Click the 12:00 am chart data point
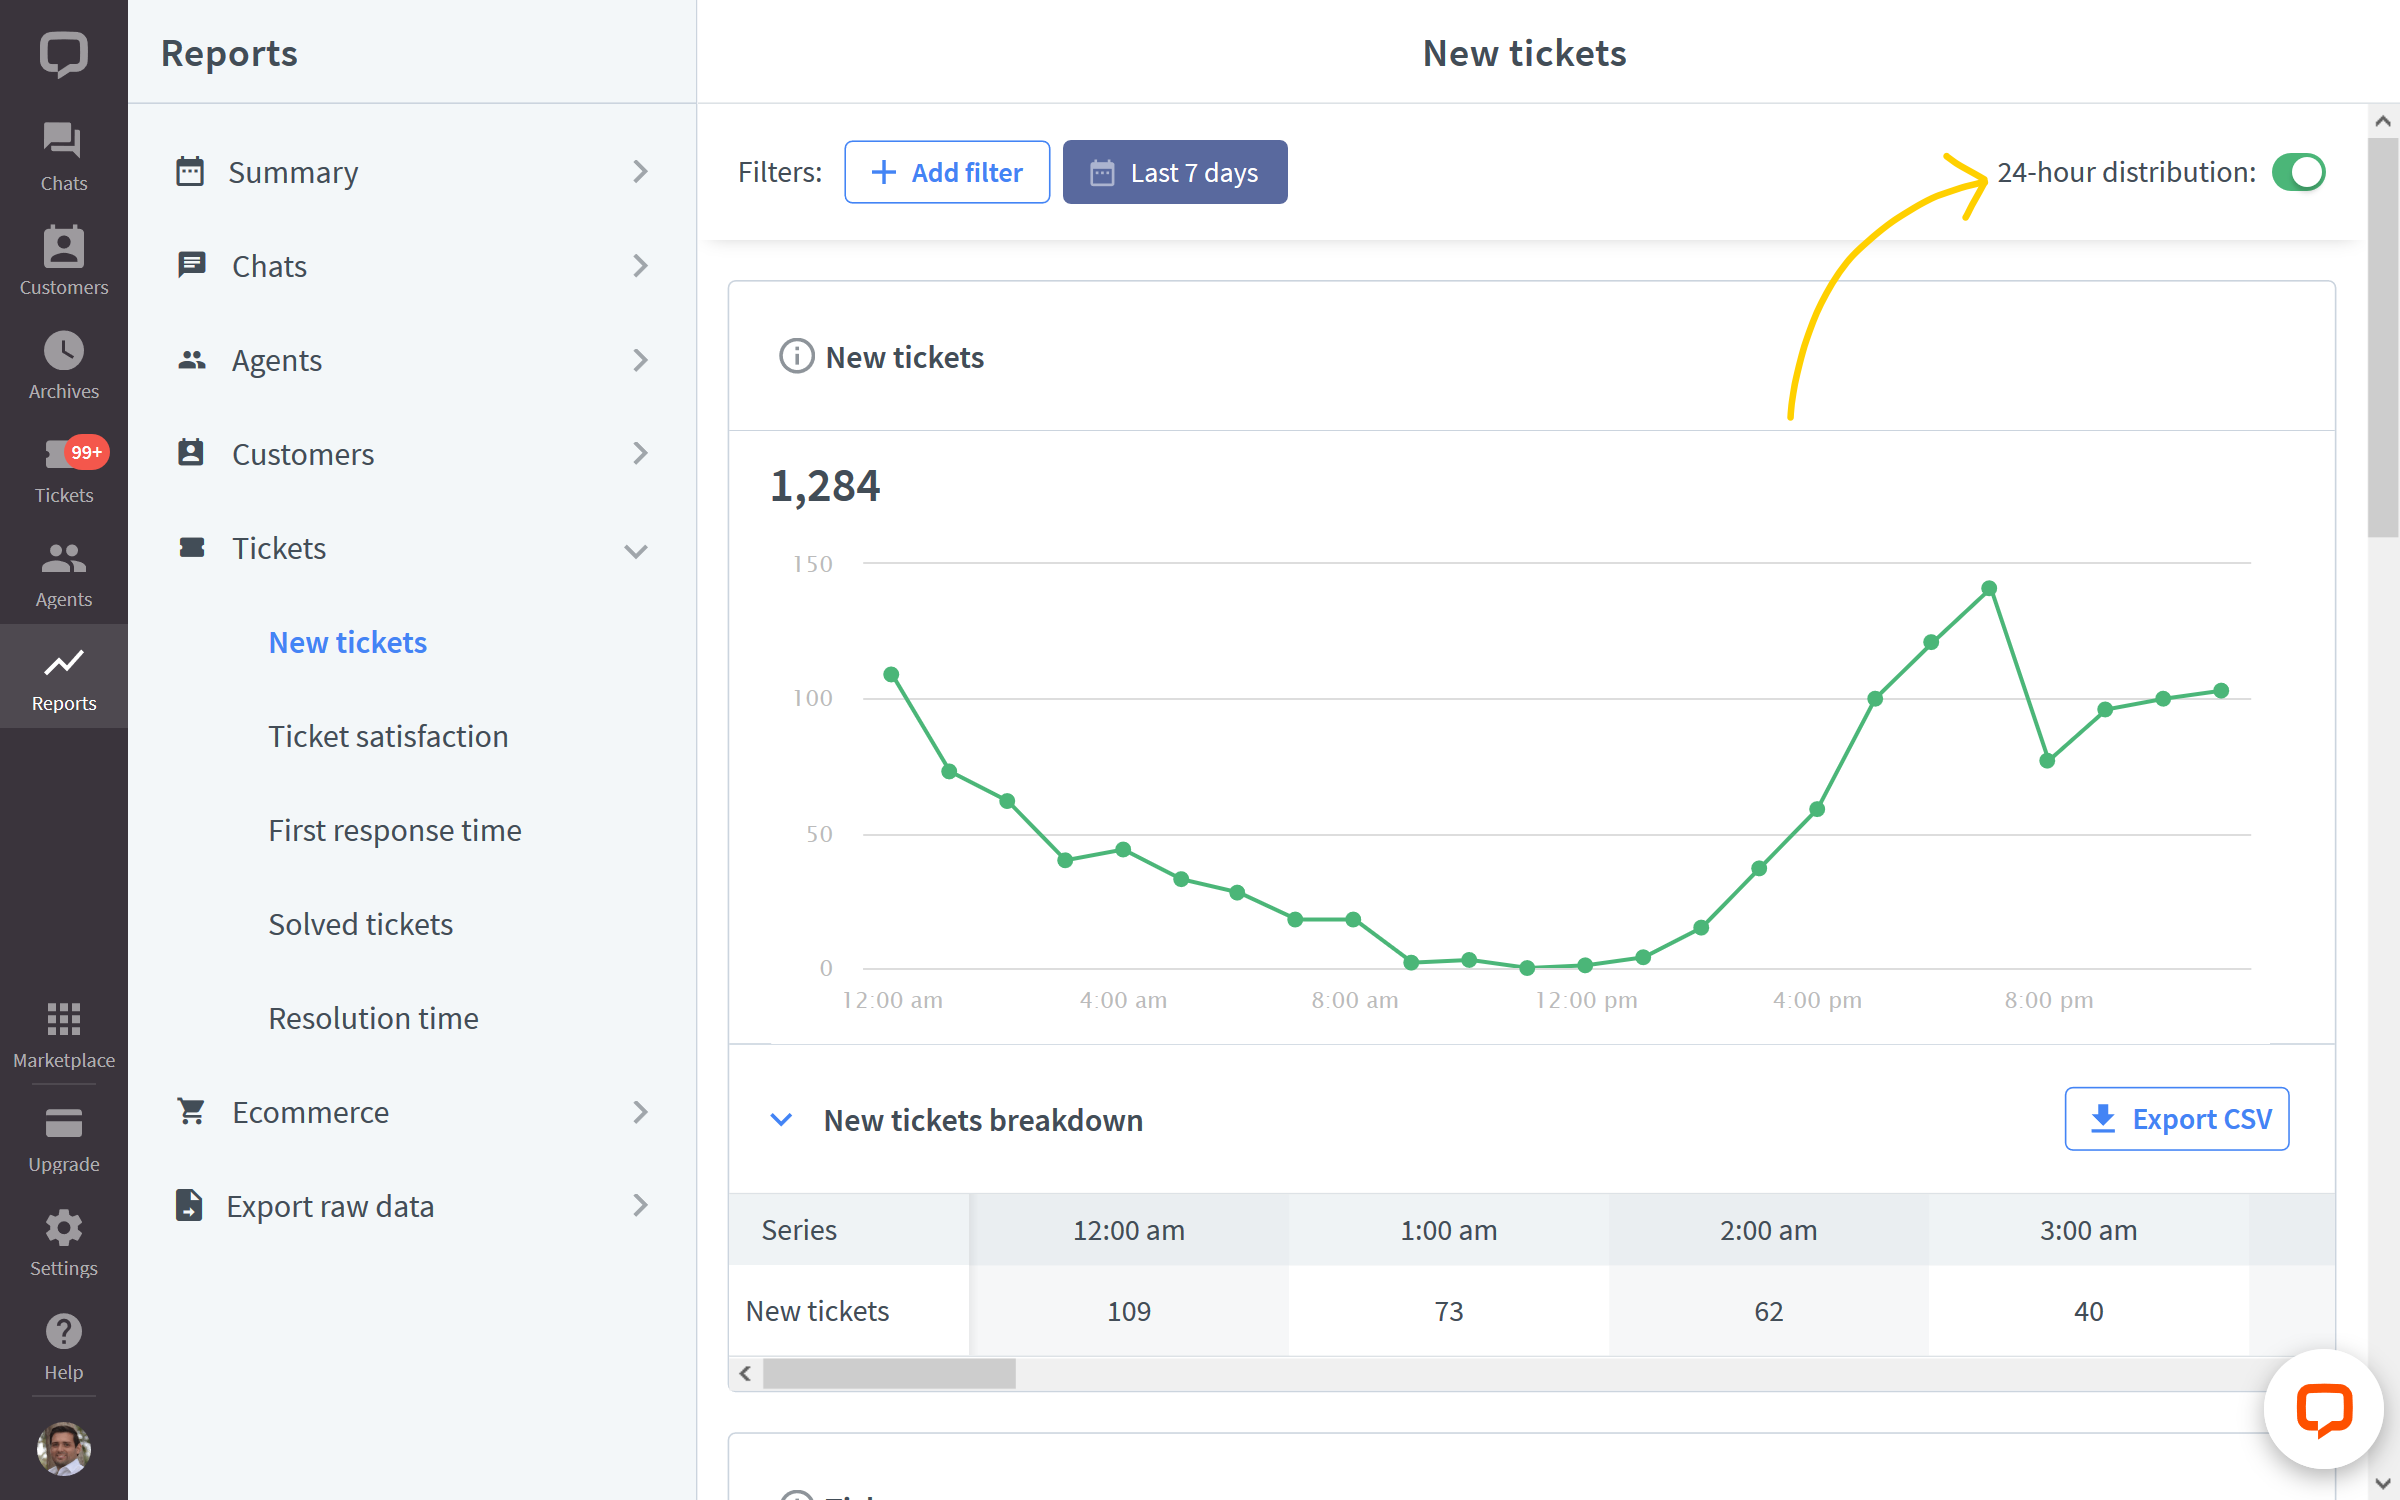 click(x=891, y=674)
